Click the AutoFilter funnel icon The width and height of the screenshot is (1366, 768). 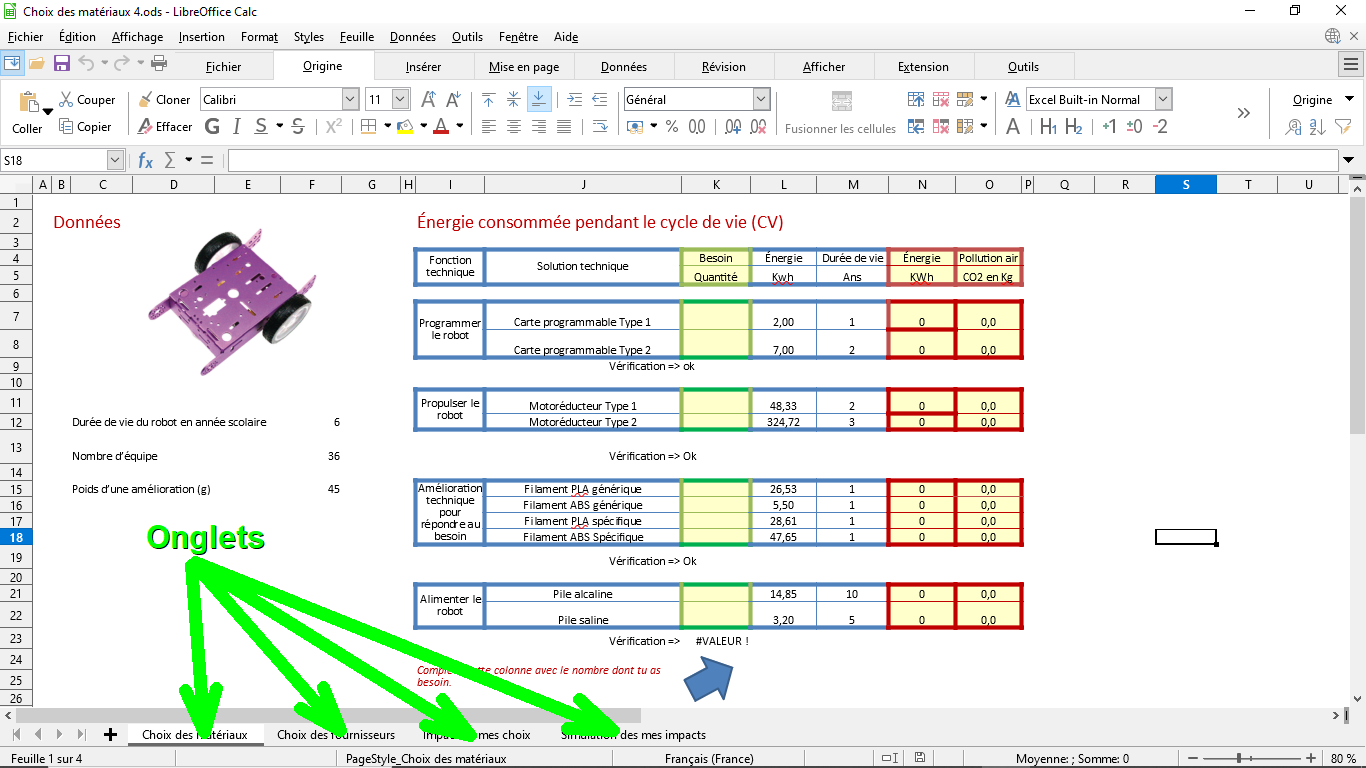1342,127
